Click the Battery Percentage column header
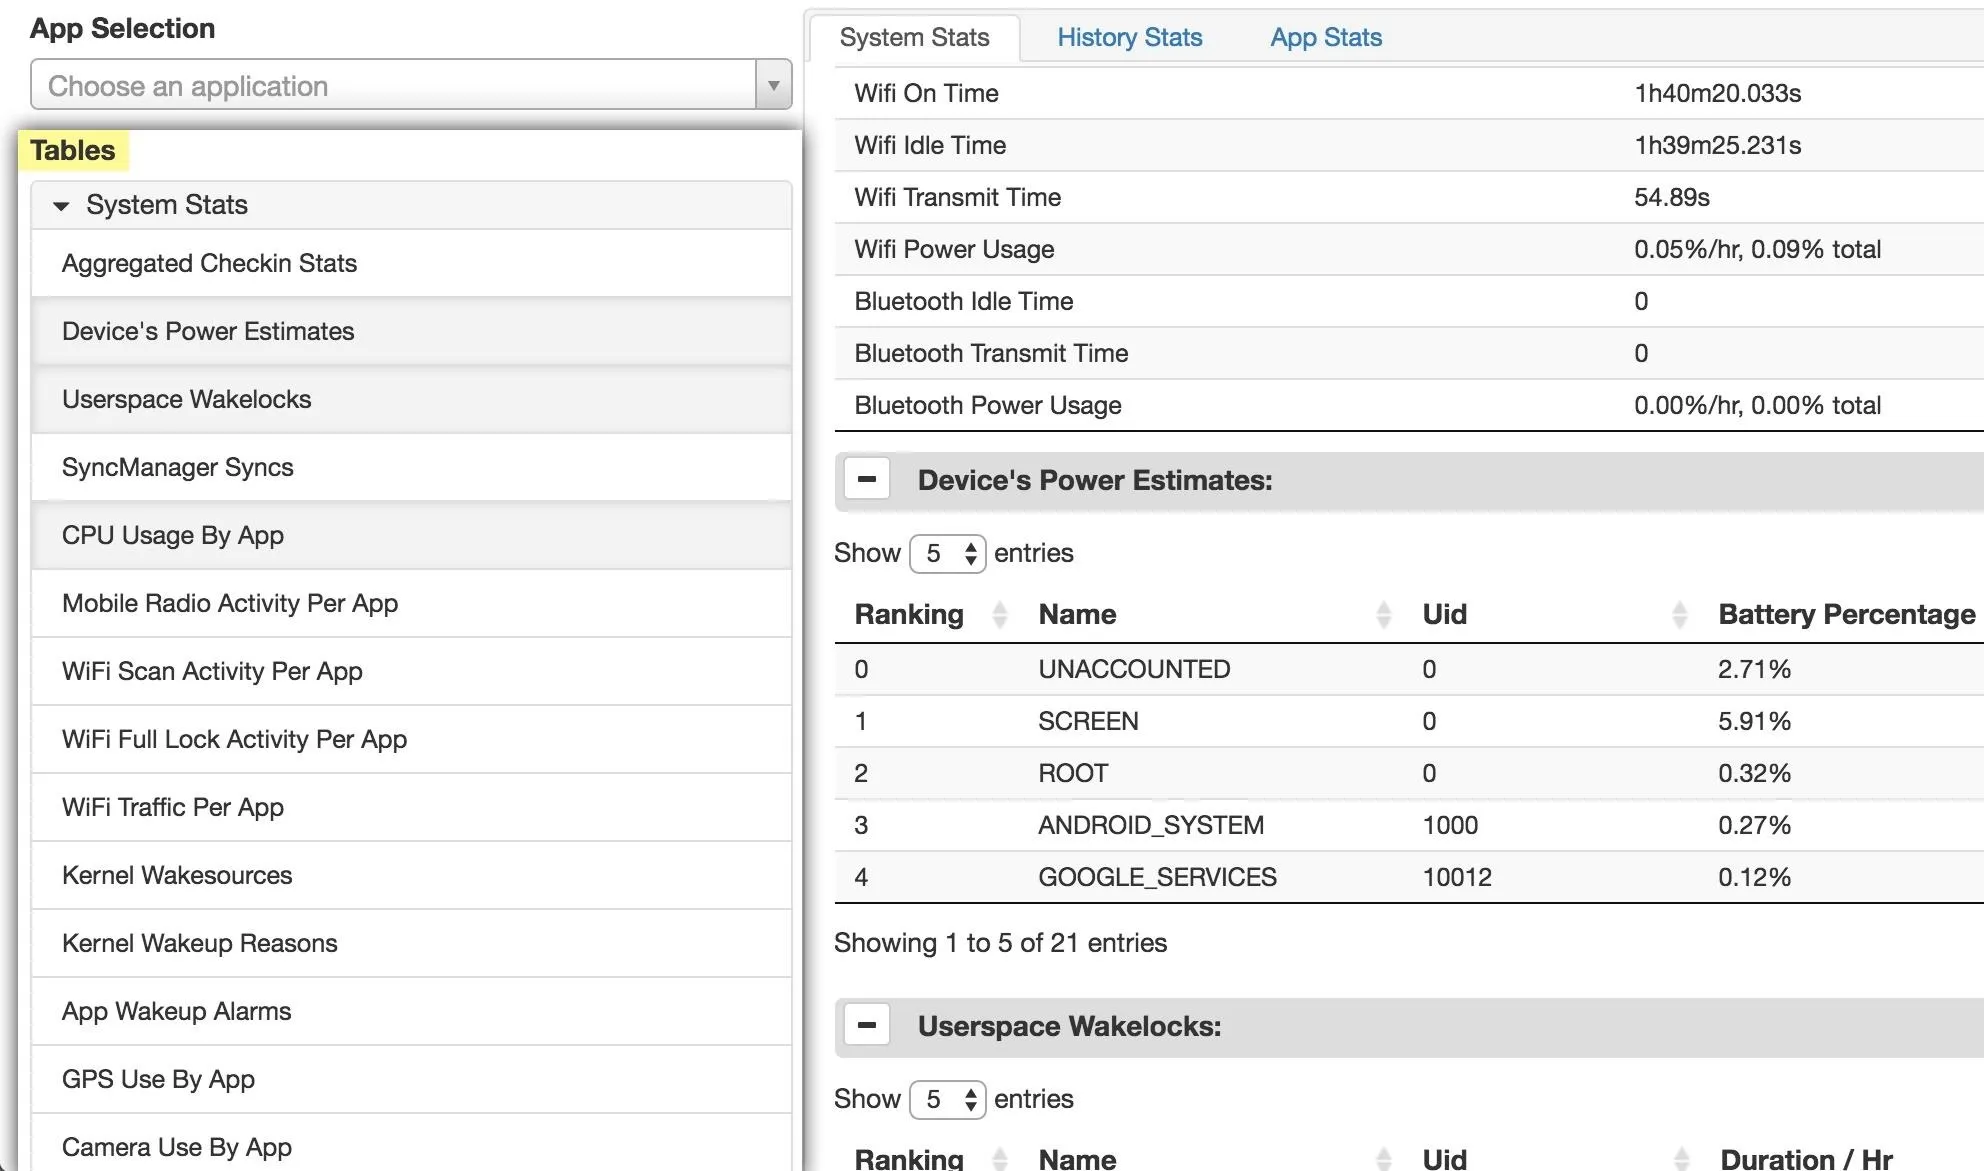This screenshot has height=1171, width=1984. pos(1846,614)
